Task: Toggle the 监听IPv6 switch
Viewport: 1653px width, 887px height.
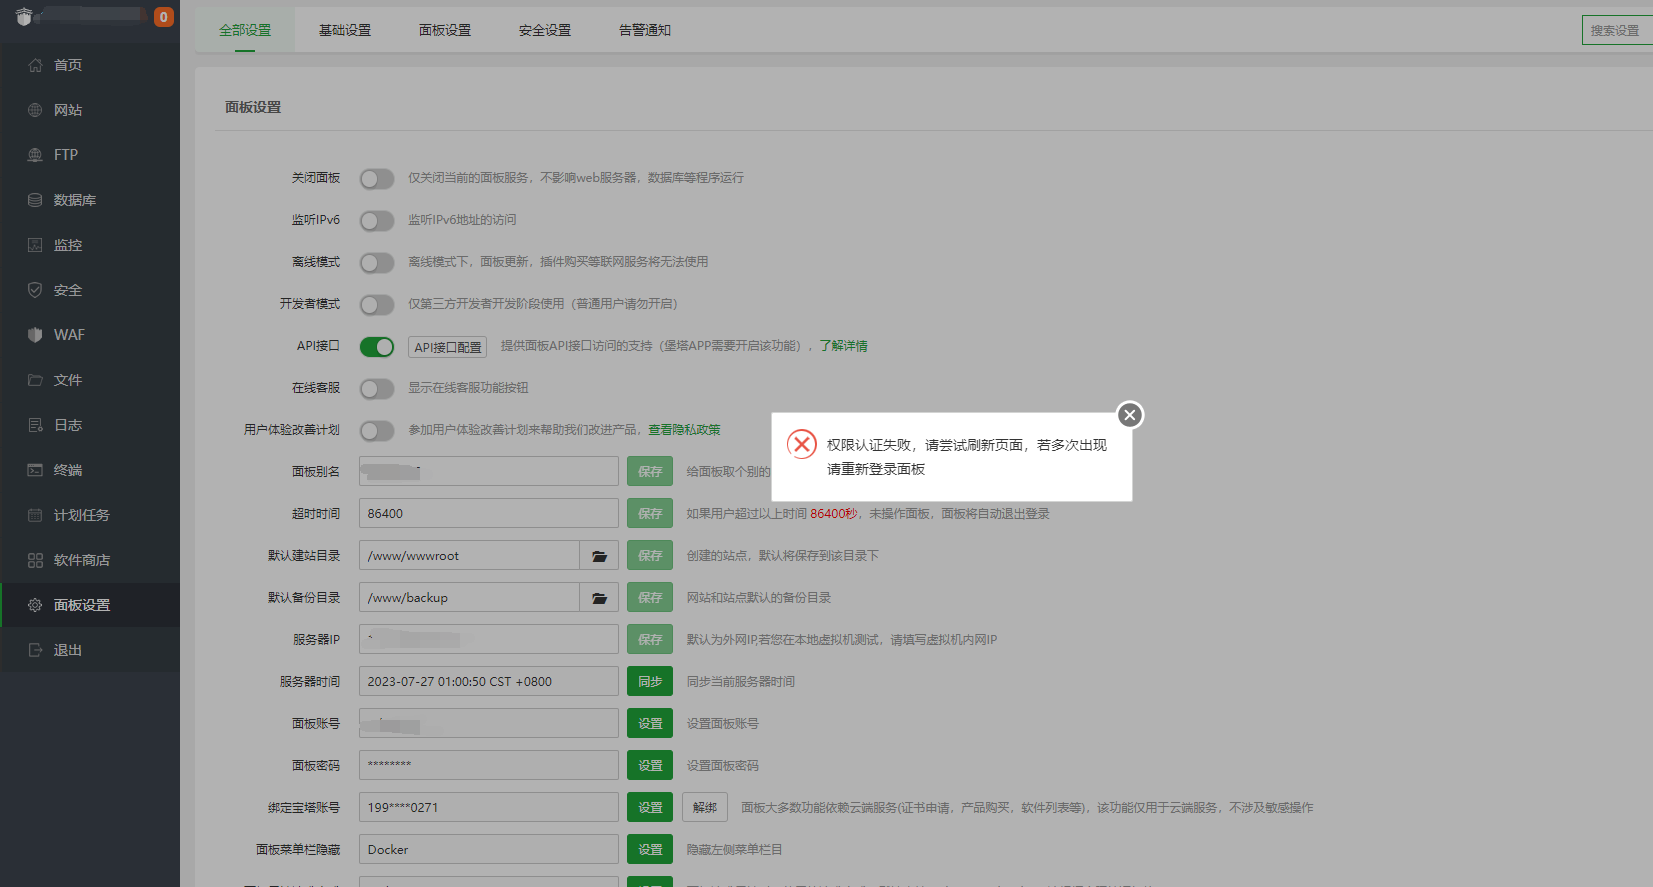Action: click(377, 220)
